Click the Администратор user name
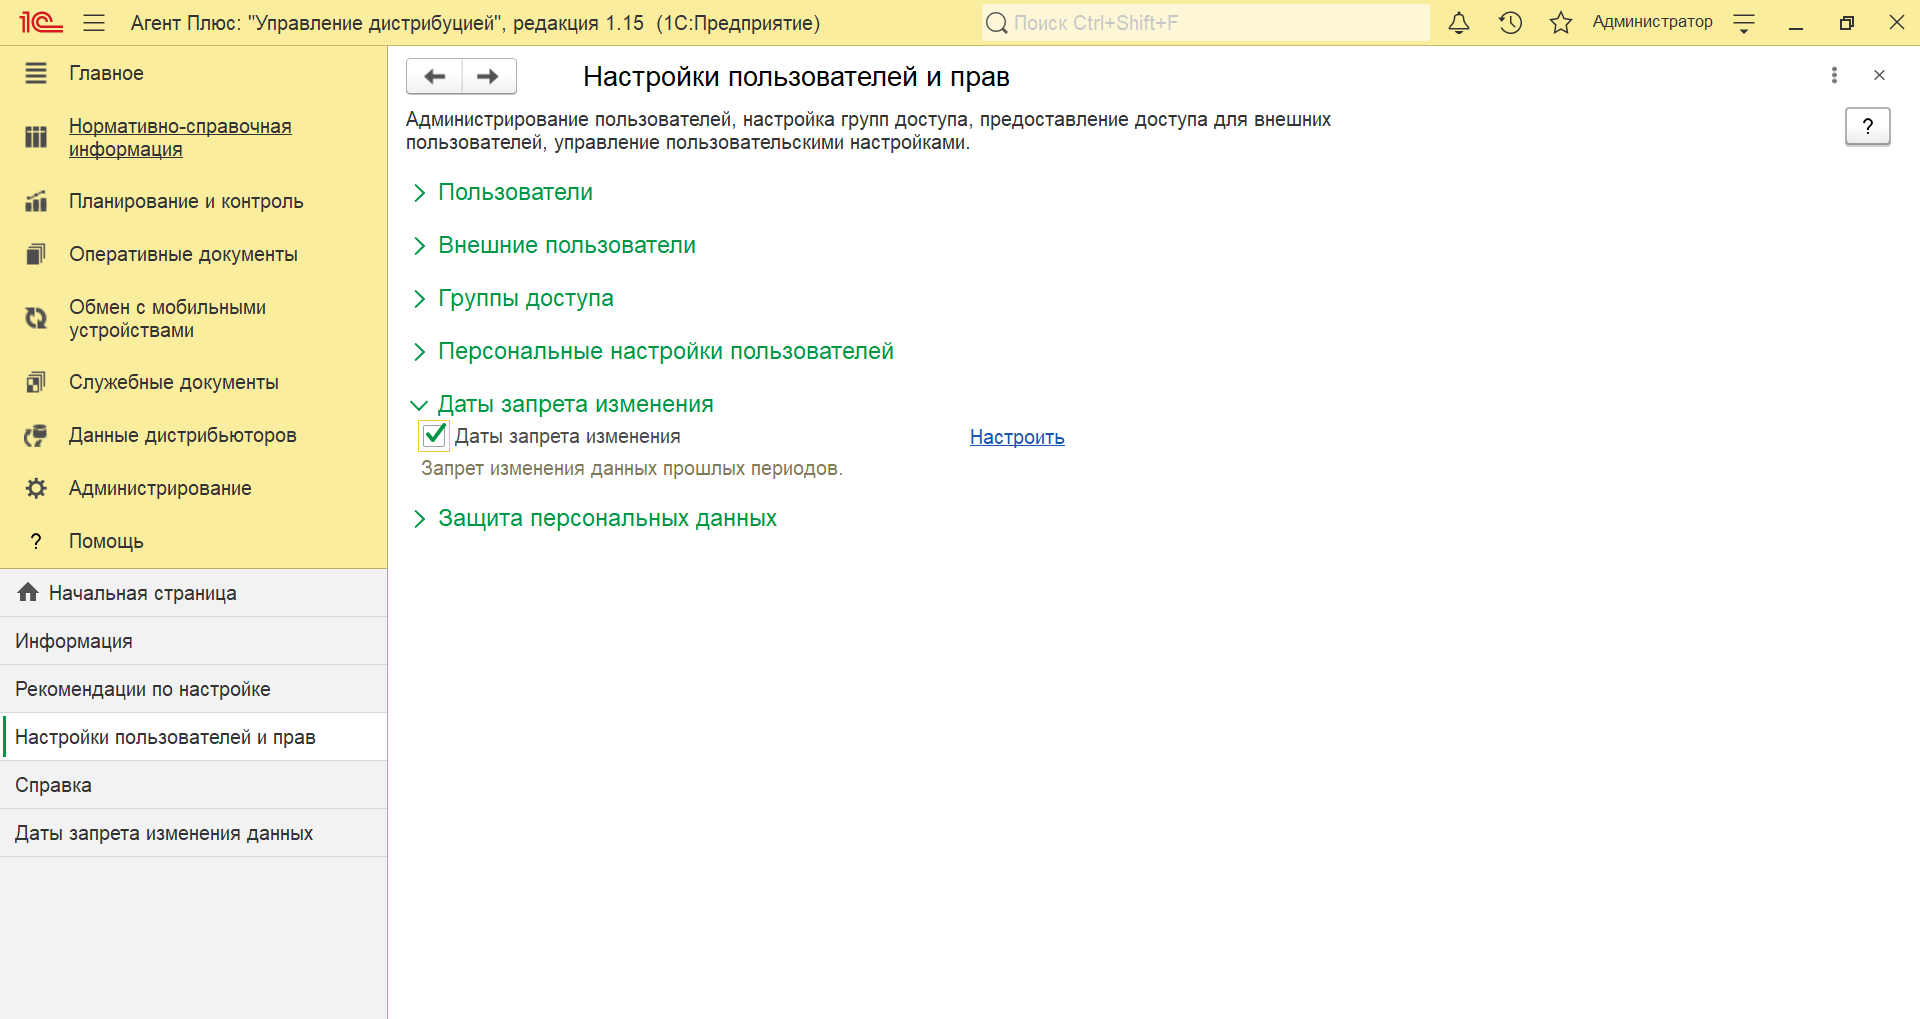 (1652, 22)
